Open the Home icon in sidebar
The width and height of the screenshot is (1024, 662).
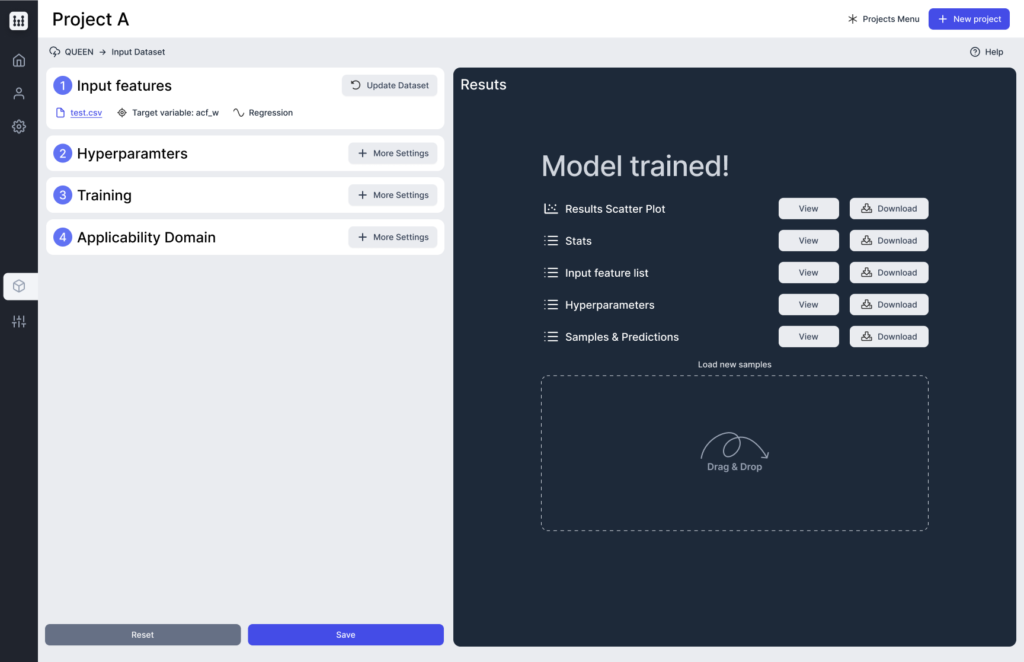[x=18, y=60]
